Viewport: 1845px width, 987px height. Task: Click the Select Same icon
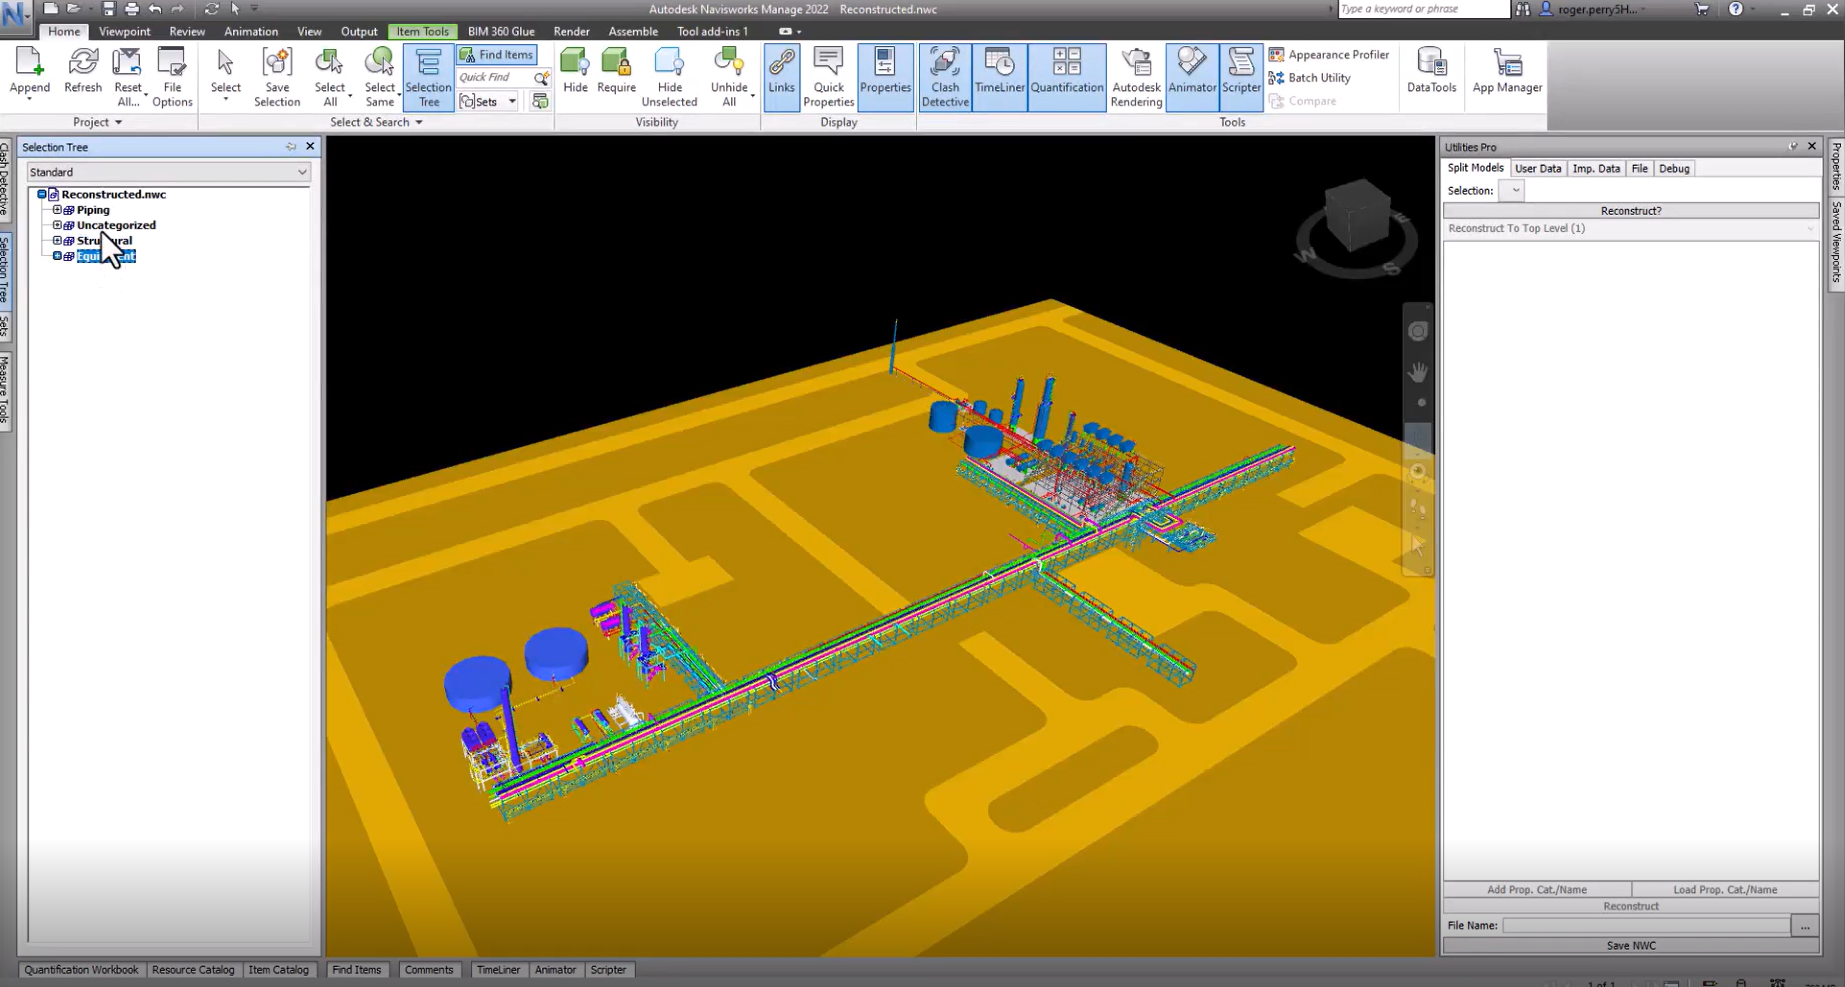pyautogui.click(x=379, y=77)
